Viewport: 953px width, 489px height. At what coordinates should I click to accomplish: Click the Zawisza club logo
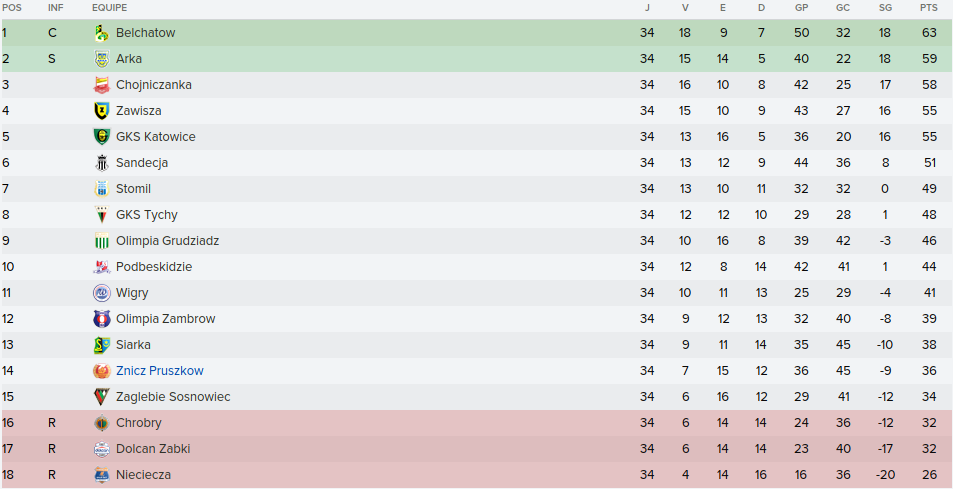coord(101,111)
